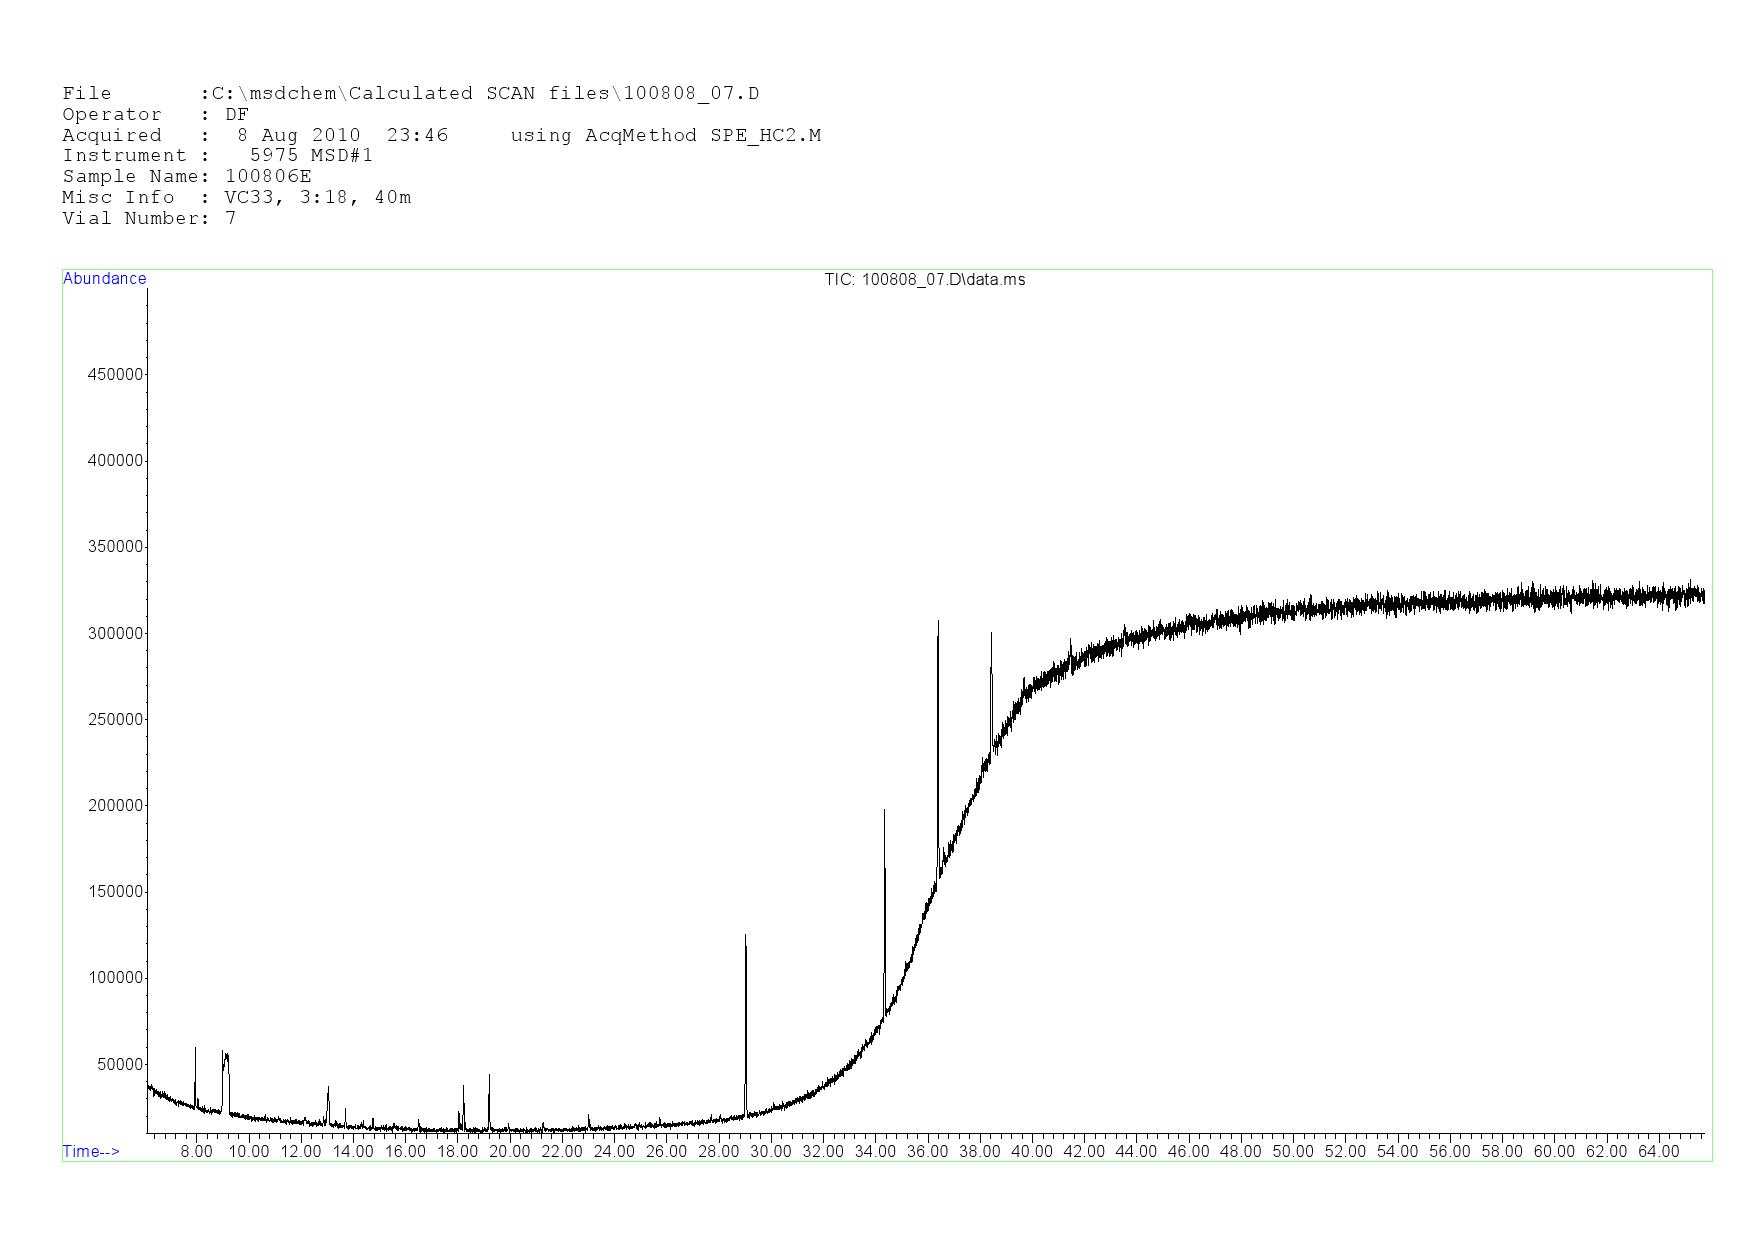Image resolution: width=1754 pixels, height=1240 pixels.
Task: Click the TIC: 100808_07.D\data.ms chart title
Action: point(924,280)
